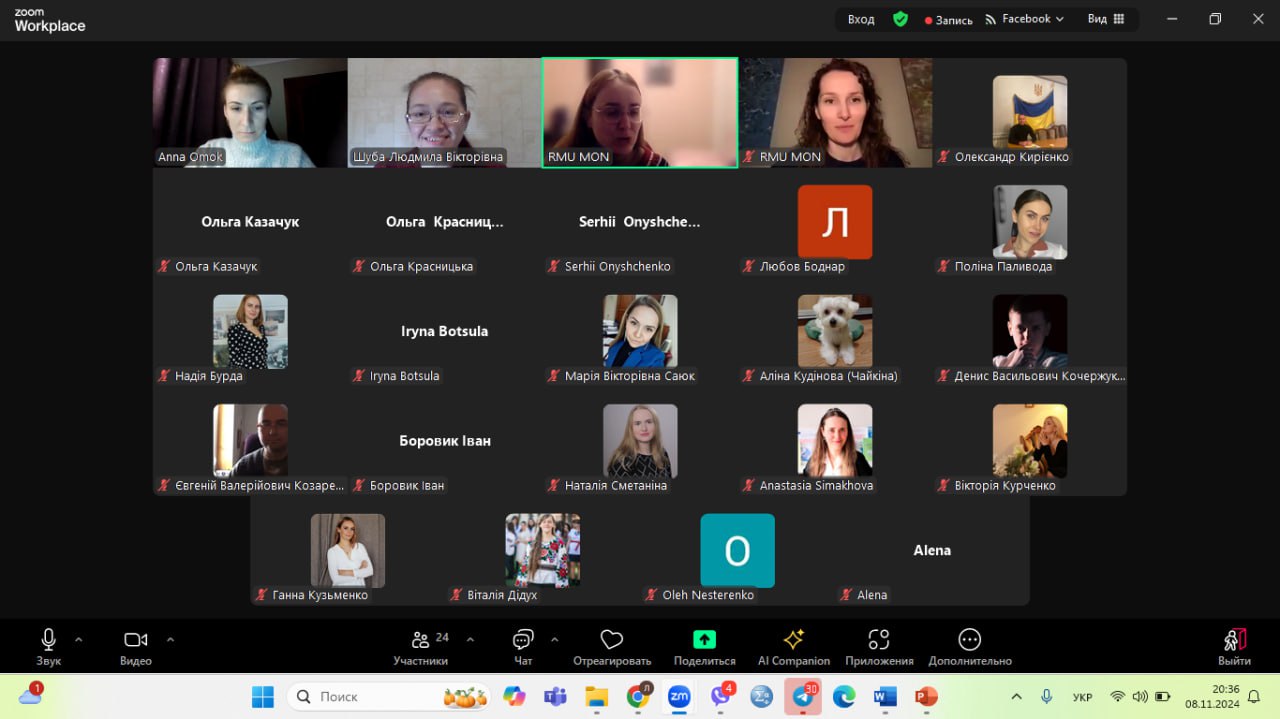
Task: Expand the video options arrow next to Видео
Action: click(170, 639)
